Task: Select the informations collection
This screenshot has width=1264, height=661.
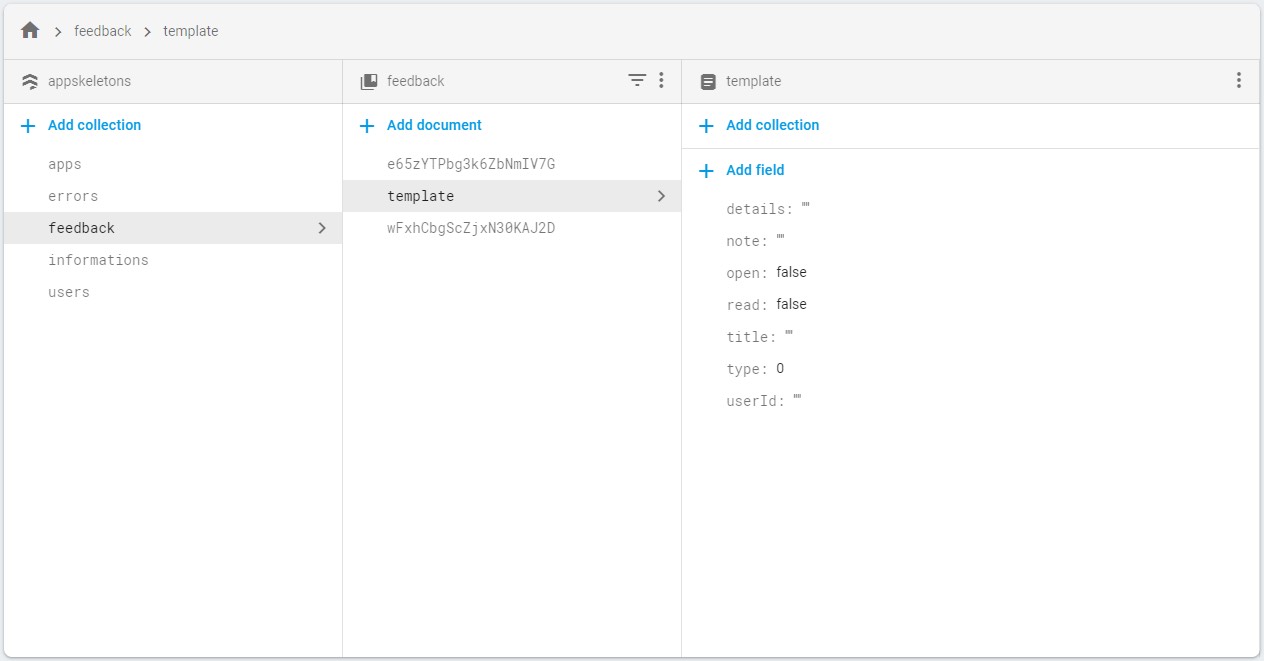Action: coord(98,260)
